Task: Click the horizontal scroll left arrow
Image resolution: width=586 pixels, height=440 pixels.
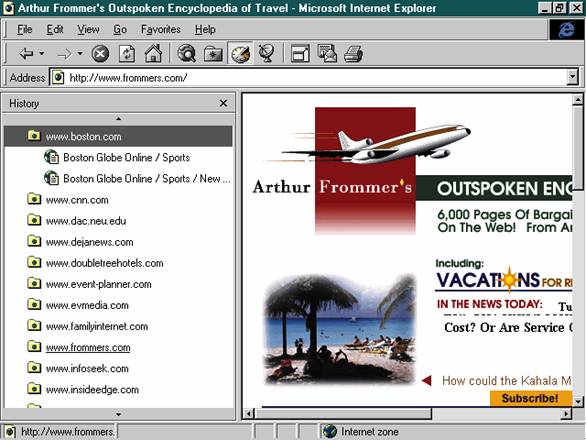Action: coord(249,413)
